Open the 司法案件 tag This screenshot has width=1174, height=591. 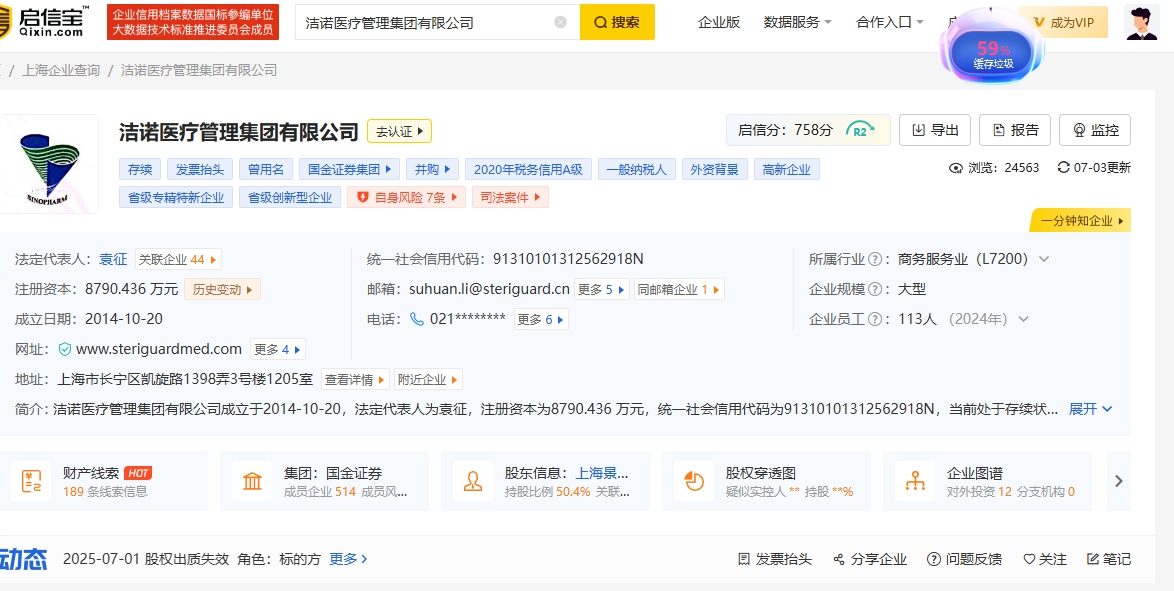click(x=510, y=197)
